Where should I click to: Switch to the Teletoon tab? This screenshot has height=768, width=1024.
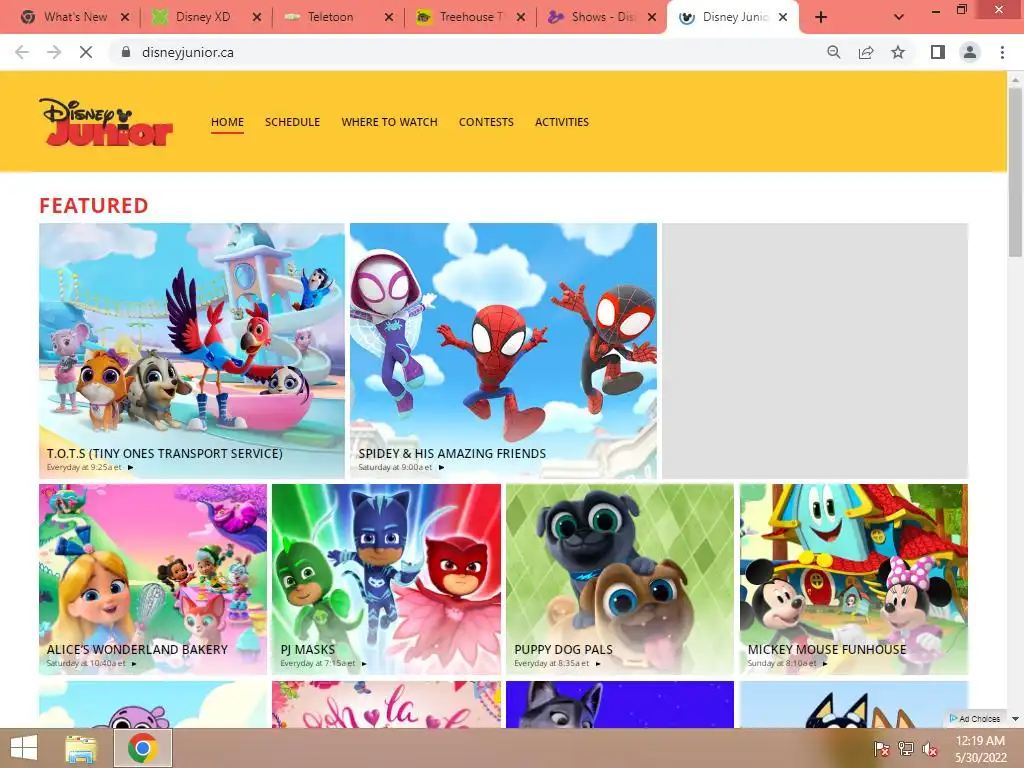point(329,18)
